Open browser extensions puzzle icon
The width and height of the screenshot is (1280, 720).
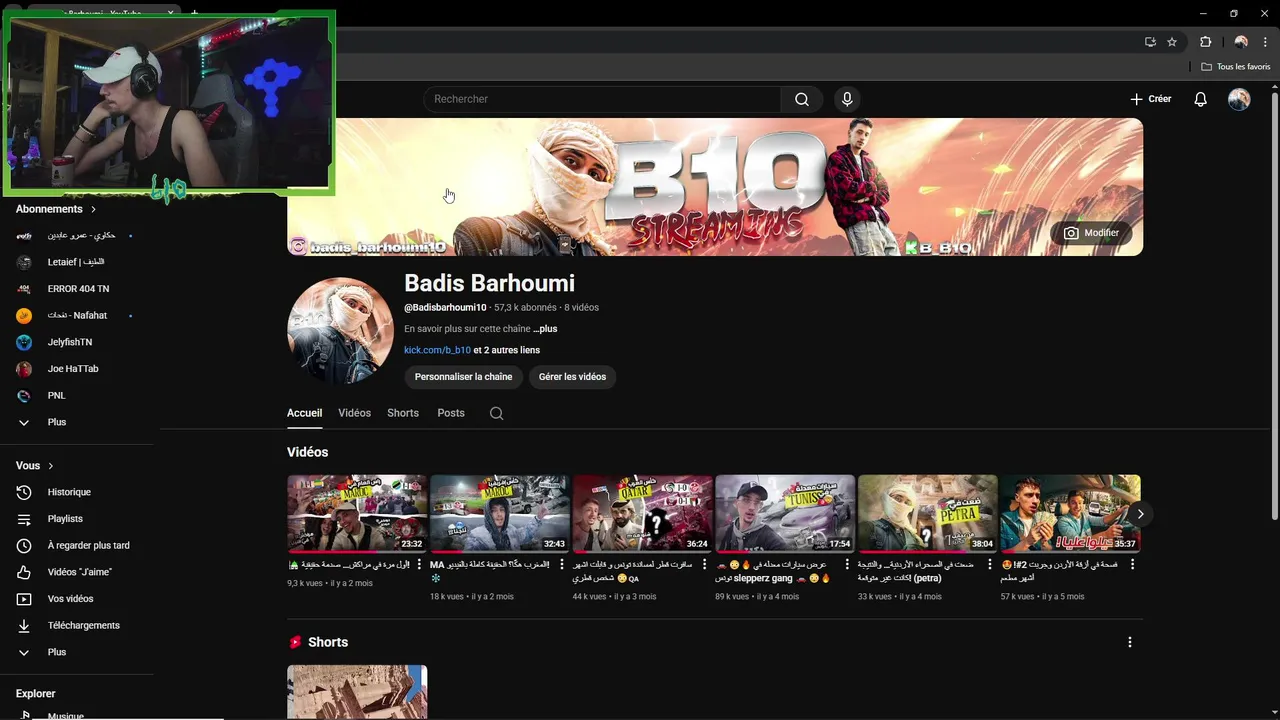1205,42
